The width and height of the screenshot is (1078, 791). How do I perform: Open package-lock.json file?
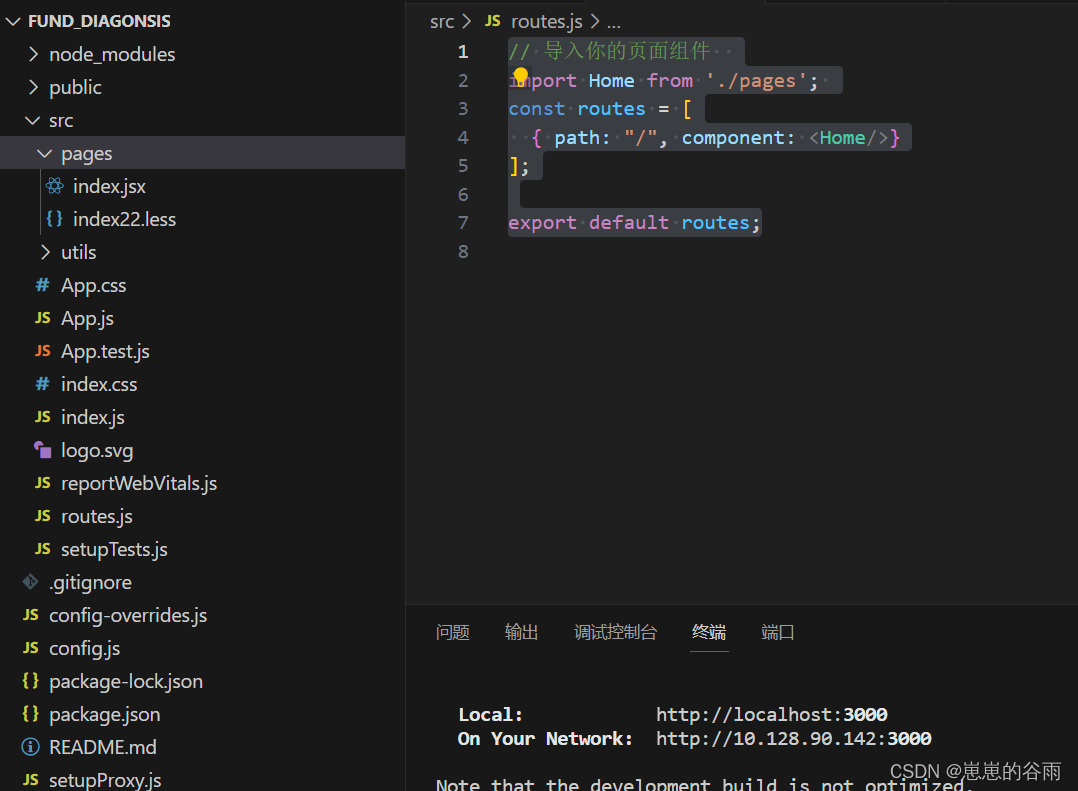click(x=126, y=681)
